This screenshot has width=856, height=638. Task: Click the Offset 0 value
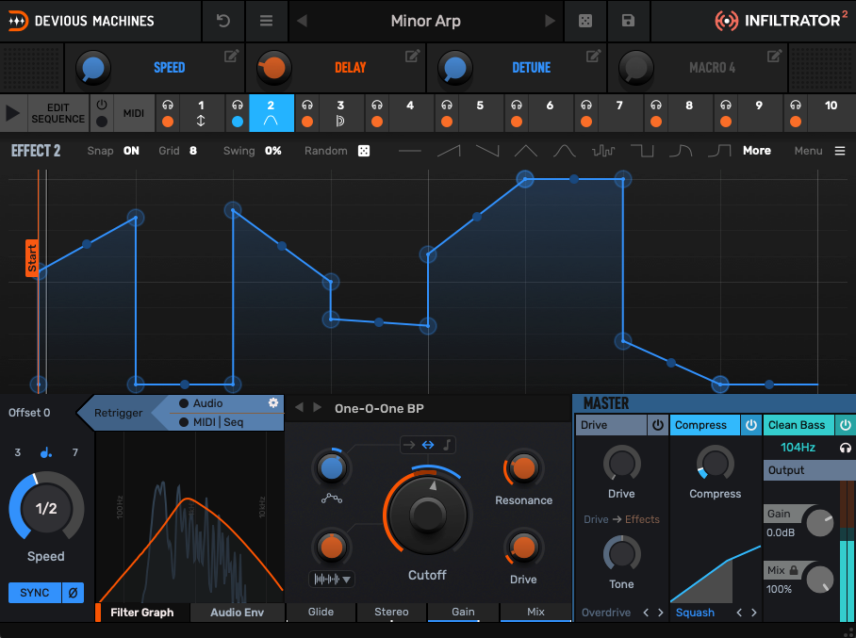29,413
